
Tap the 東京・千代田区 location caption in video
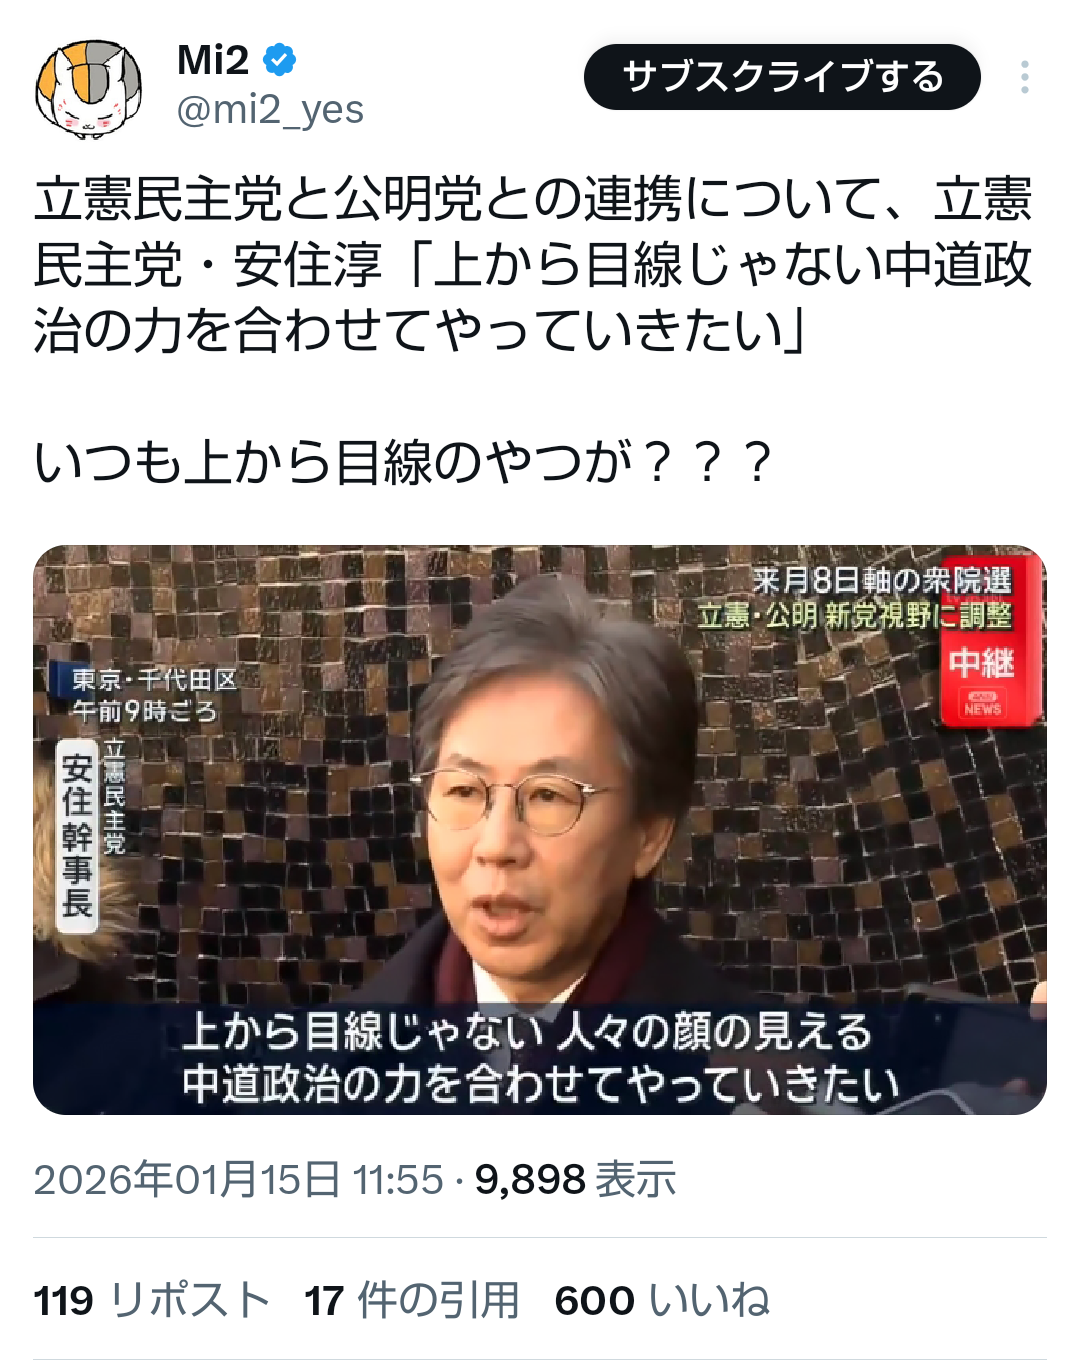[x=154, y=680]
